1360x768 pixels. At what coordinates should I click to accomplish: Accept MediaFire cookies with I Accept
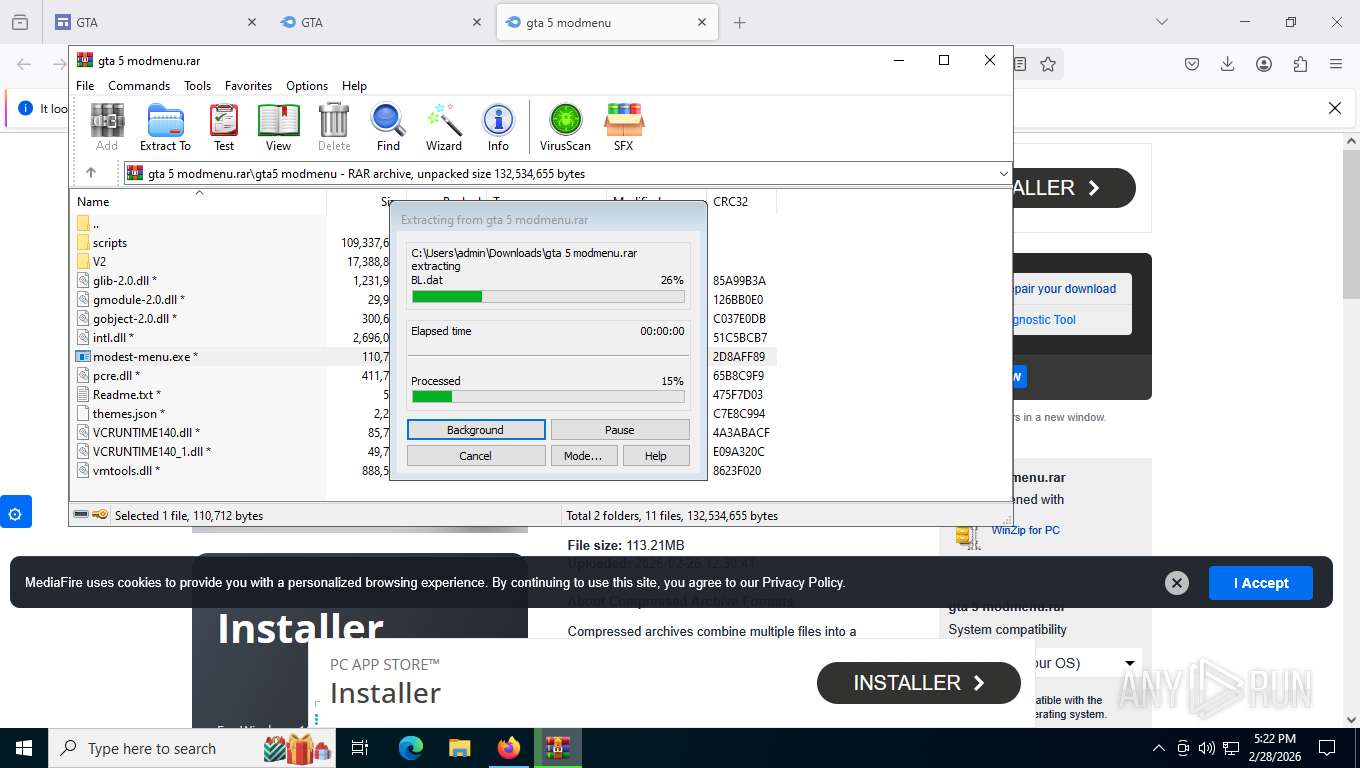1260,583
